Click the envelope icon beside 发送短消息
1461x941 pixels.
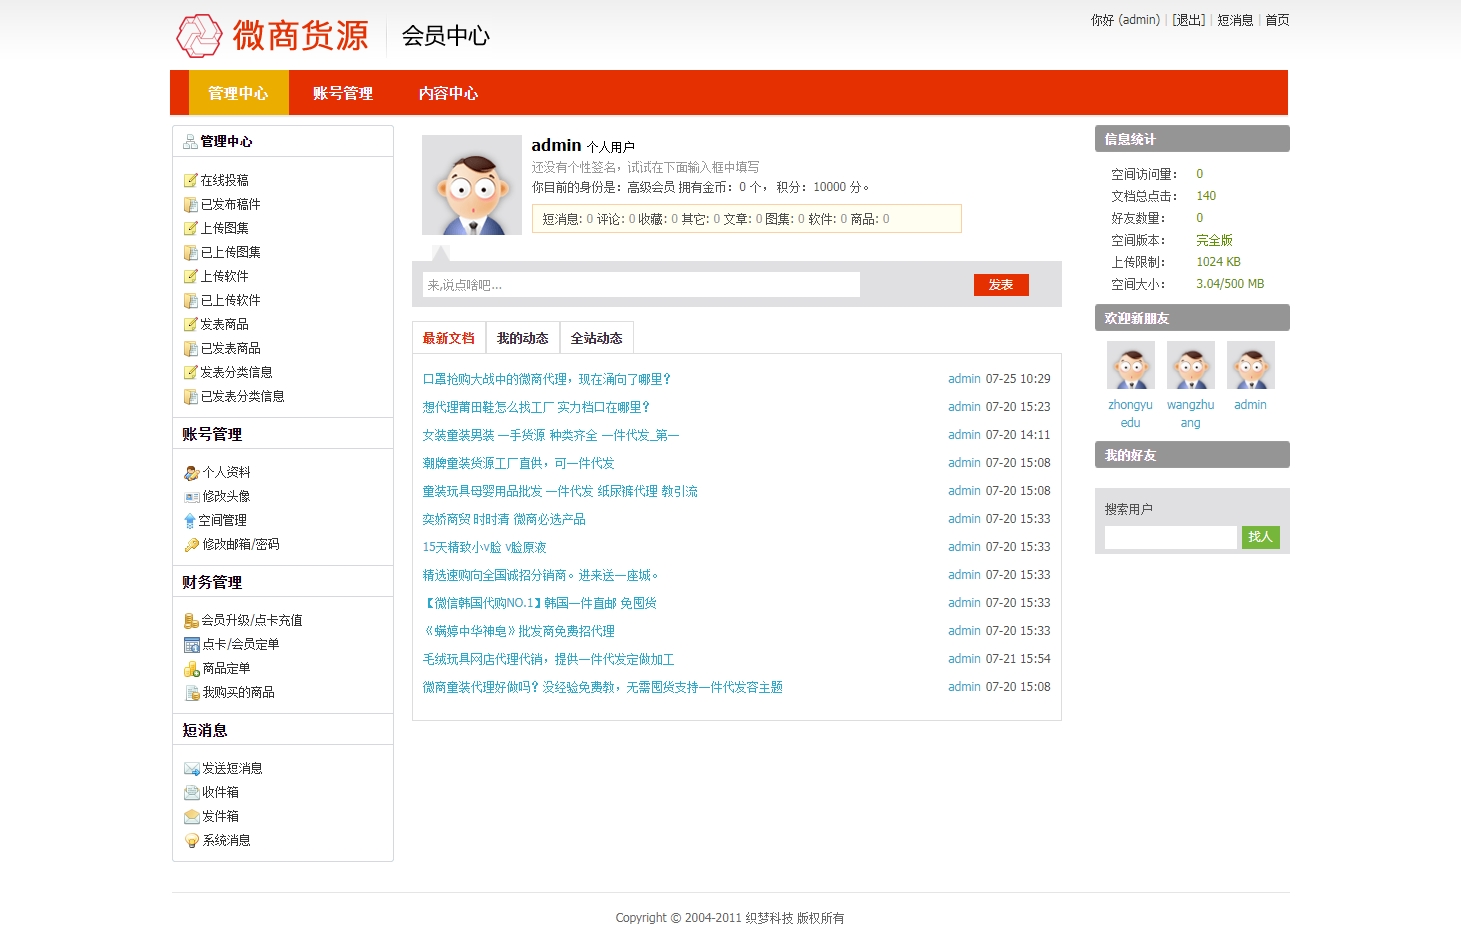pyautogui.click(x=191, y=768)
